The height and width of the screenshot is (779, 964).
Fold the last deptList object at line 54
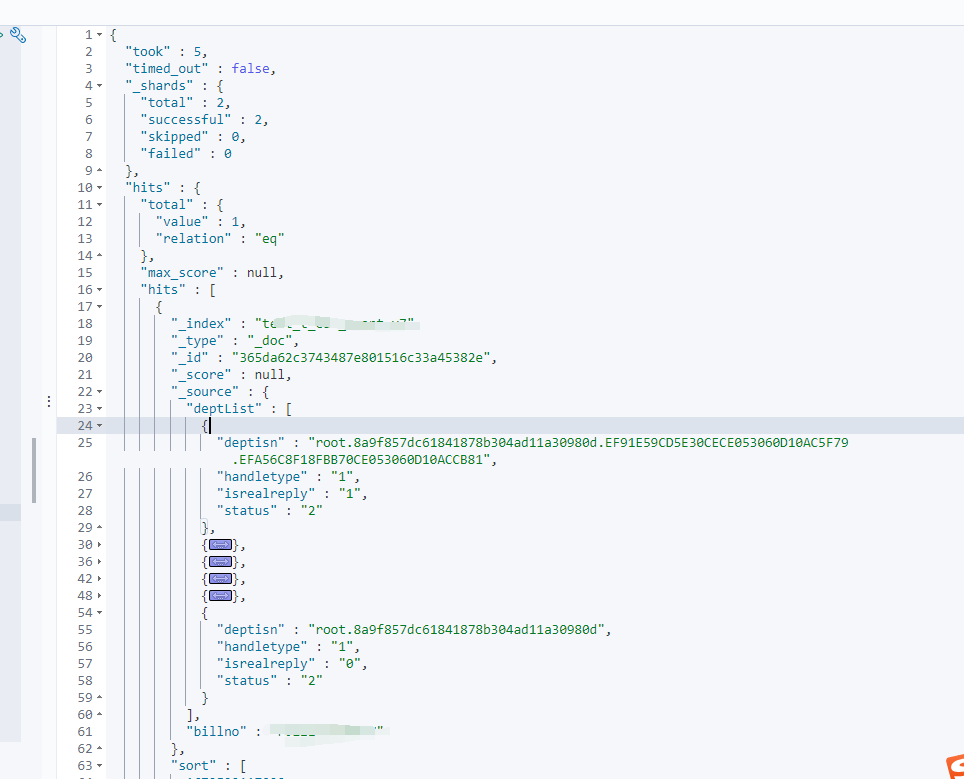point(100,613)
